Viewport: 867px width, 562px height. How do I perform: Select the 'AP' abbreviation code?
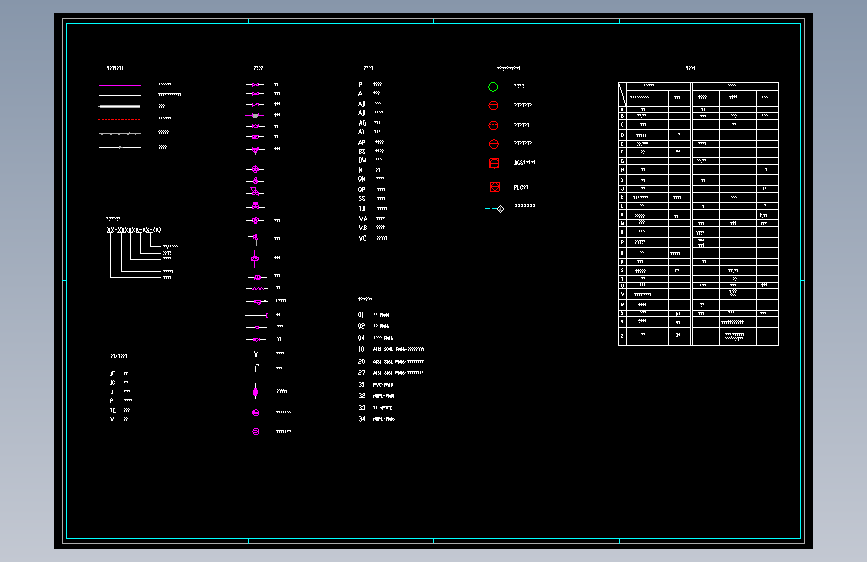tap(362, 142)
